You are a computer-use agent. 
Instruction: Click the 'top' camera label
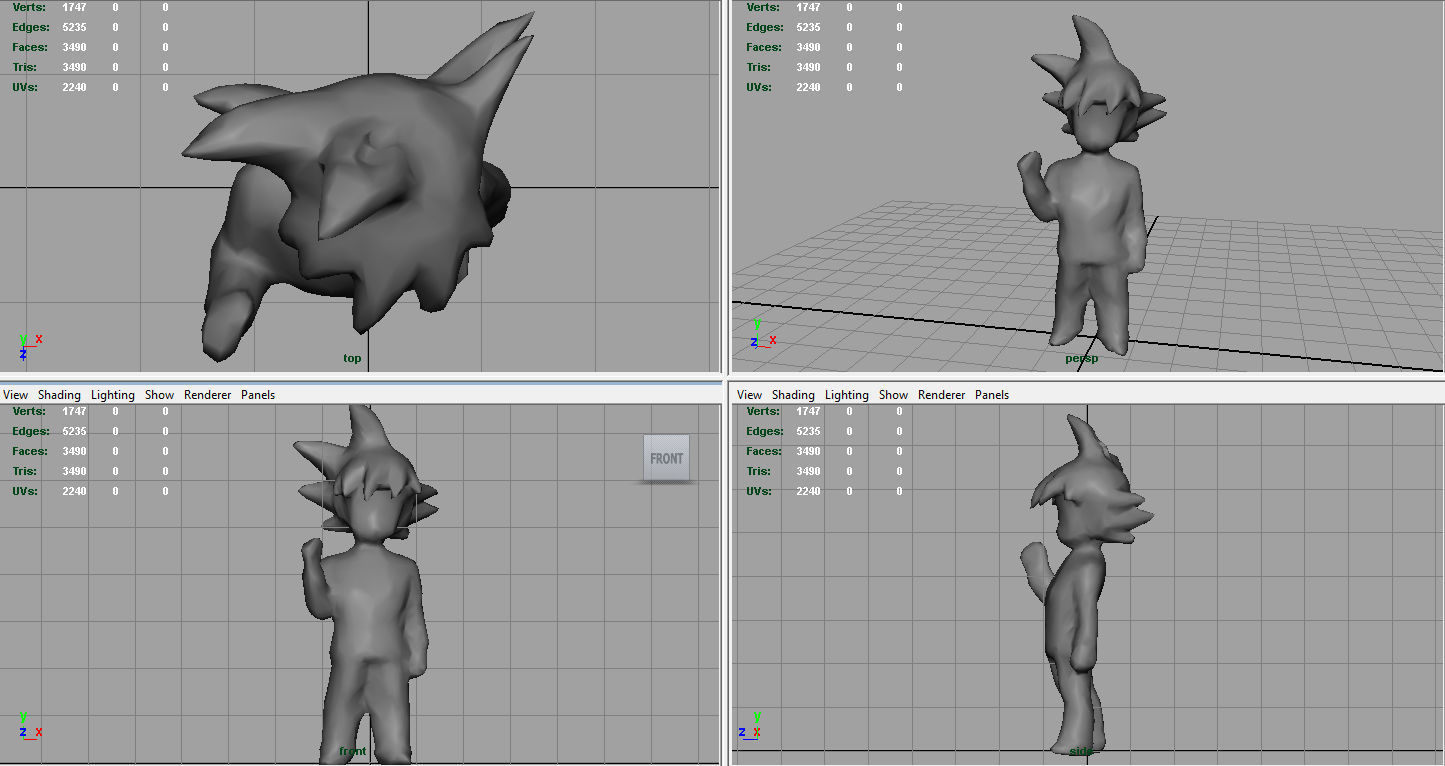(352, 358)
